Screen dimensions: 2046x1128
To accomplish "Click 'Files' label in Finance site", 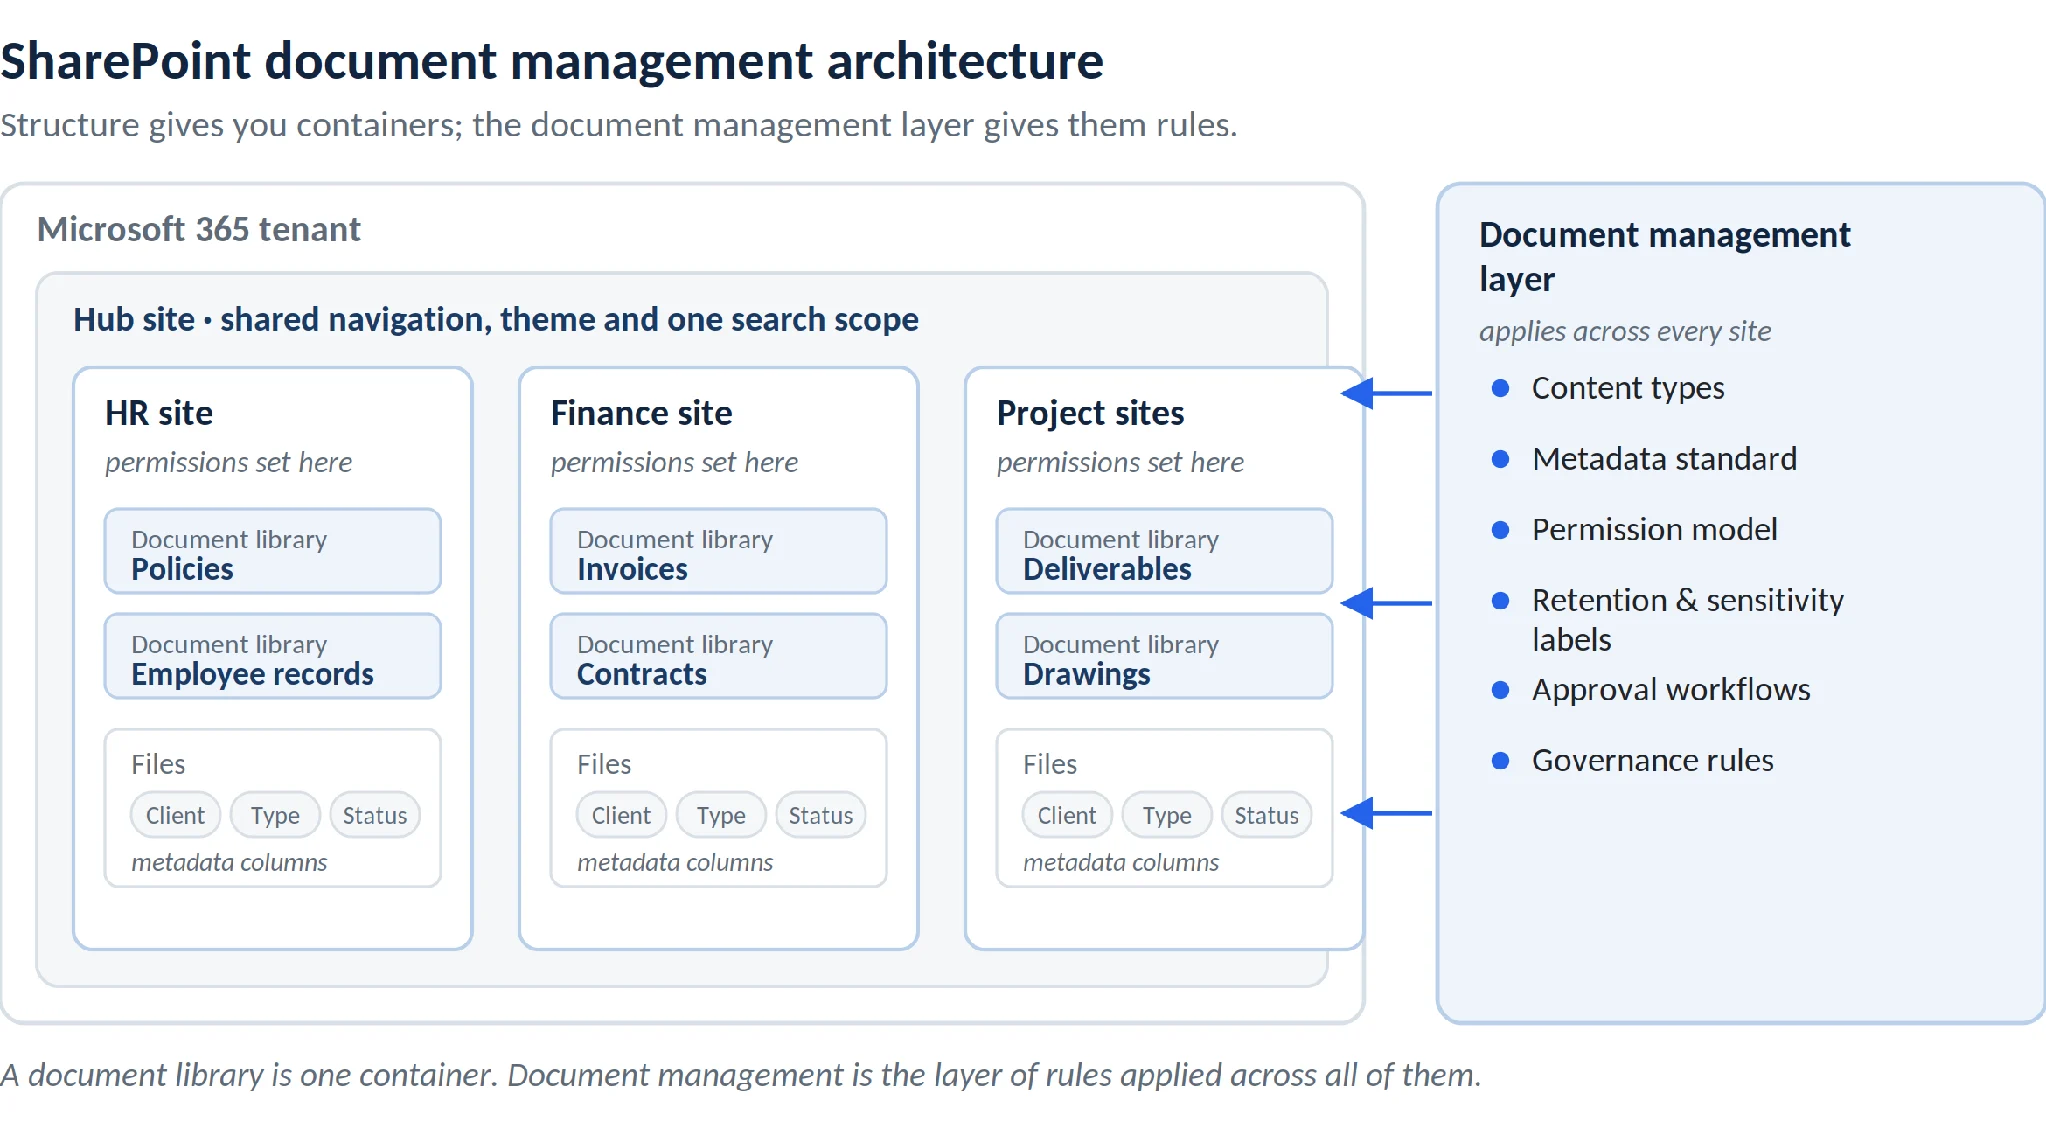I will (604, 764).
